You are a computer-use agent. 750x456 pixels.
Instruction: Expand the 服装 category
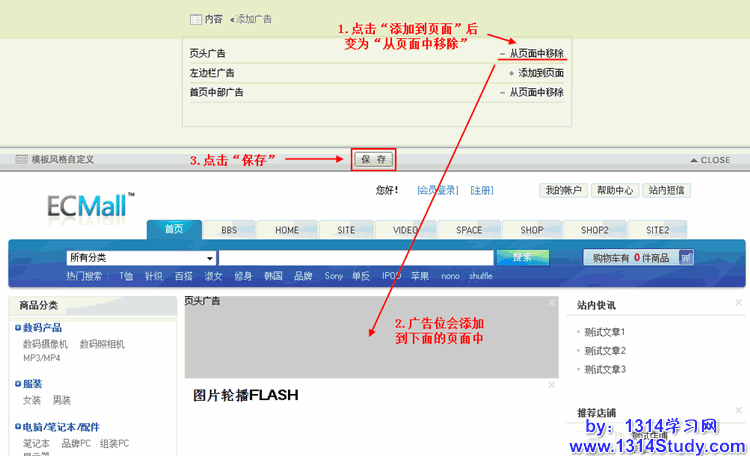[32, 384]
